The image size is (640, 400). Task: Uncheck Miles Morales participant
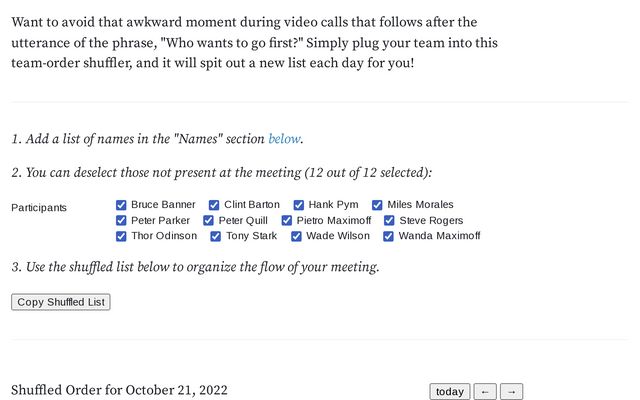click(377, 205)
